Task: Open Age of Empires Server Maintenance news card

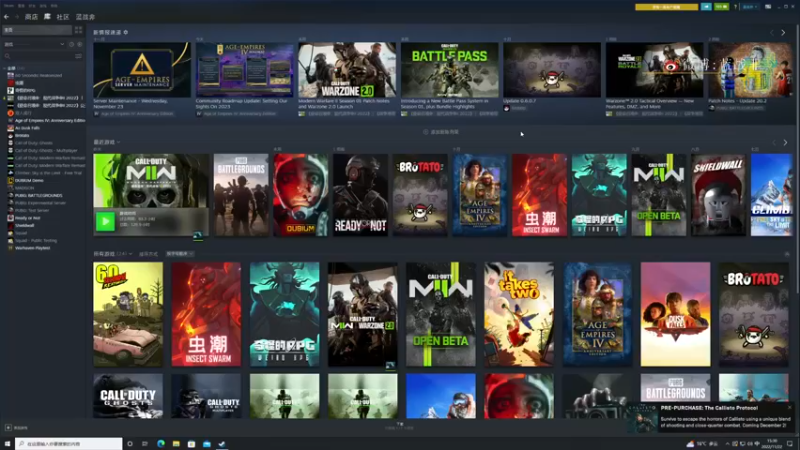Action: click(x=142, y=70)
